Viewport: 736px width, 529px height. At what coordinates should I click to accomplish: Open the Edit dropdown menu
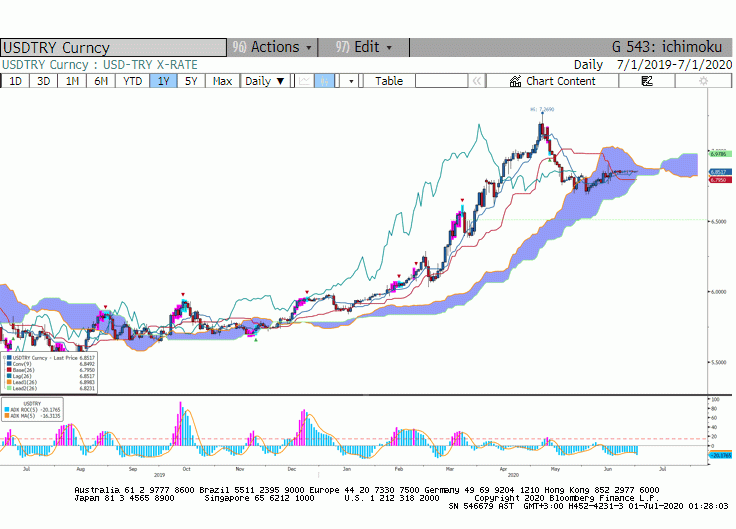click(x=363, y=47)
